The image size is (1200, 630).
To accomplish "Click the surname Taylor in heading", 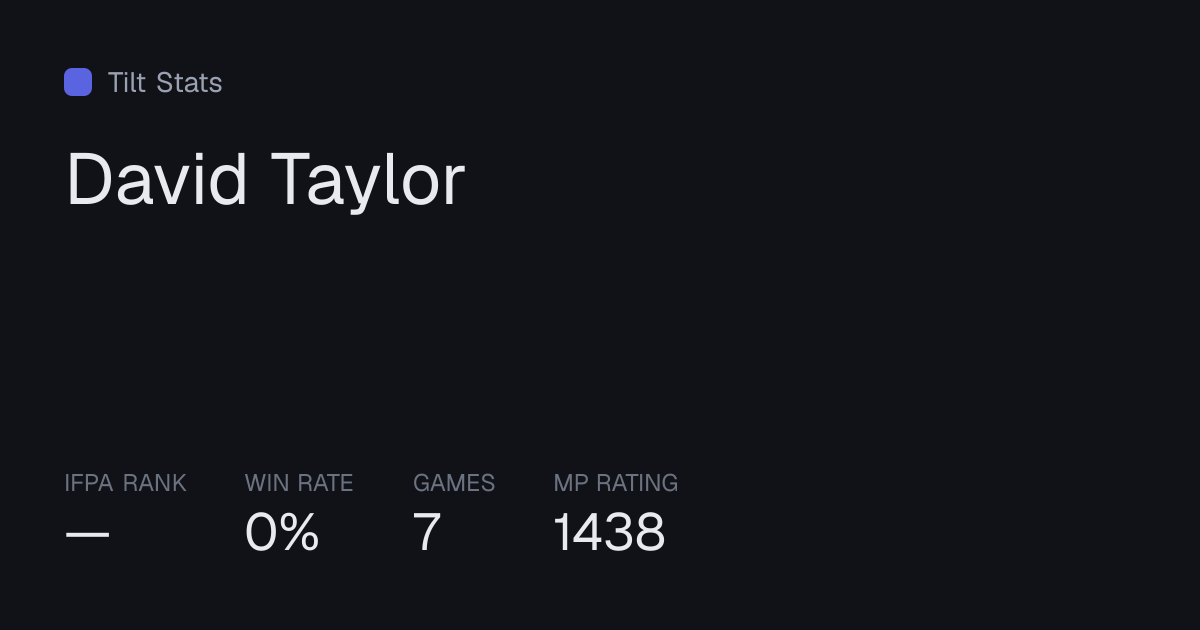I will (369, 182).
